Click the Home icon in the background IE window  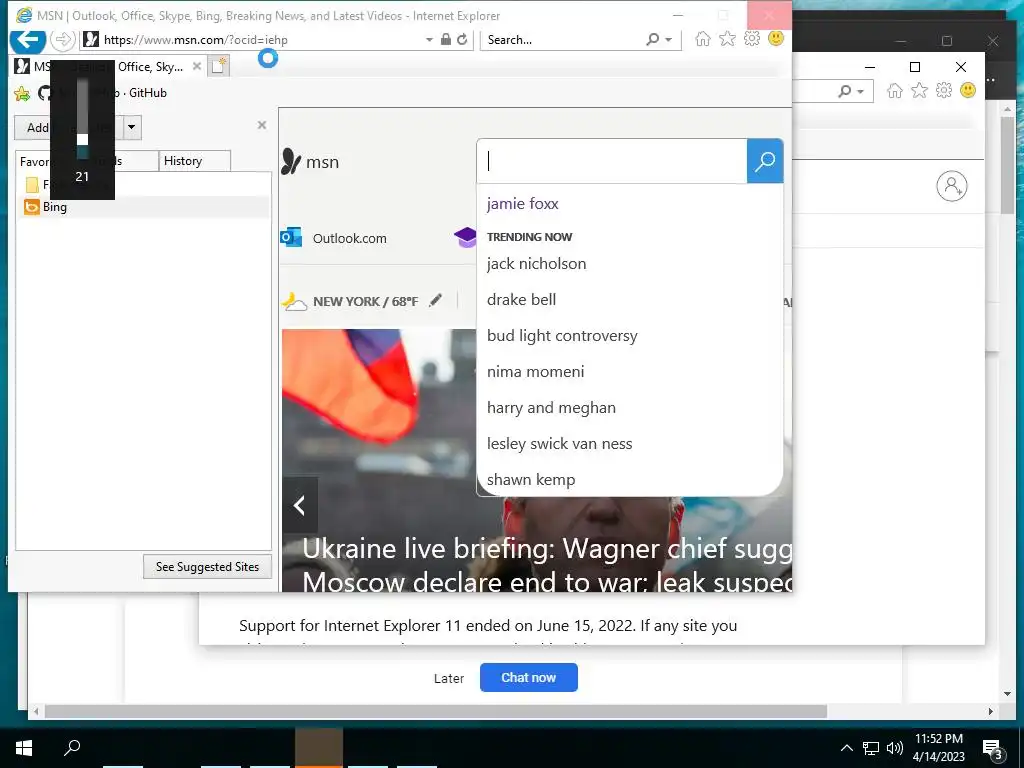tap(895, 91)
